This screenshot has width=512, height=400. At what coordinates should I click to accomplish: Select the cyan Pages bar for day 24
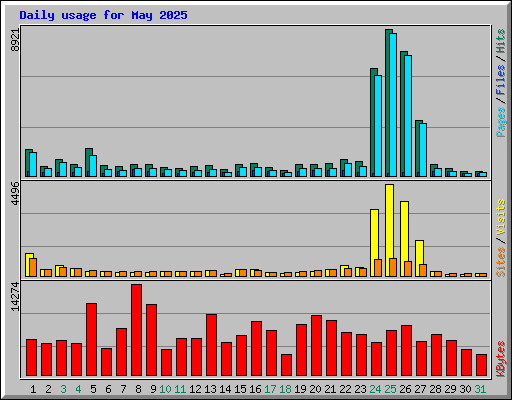pyautogui.click(x=378, y=126)
